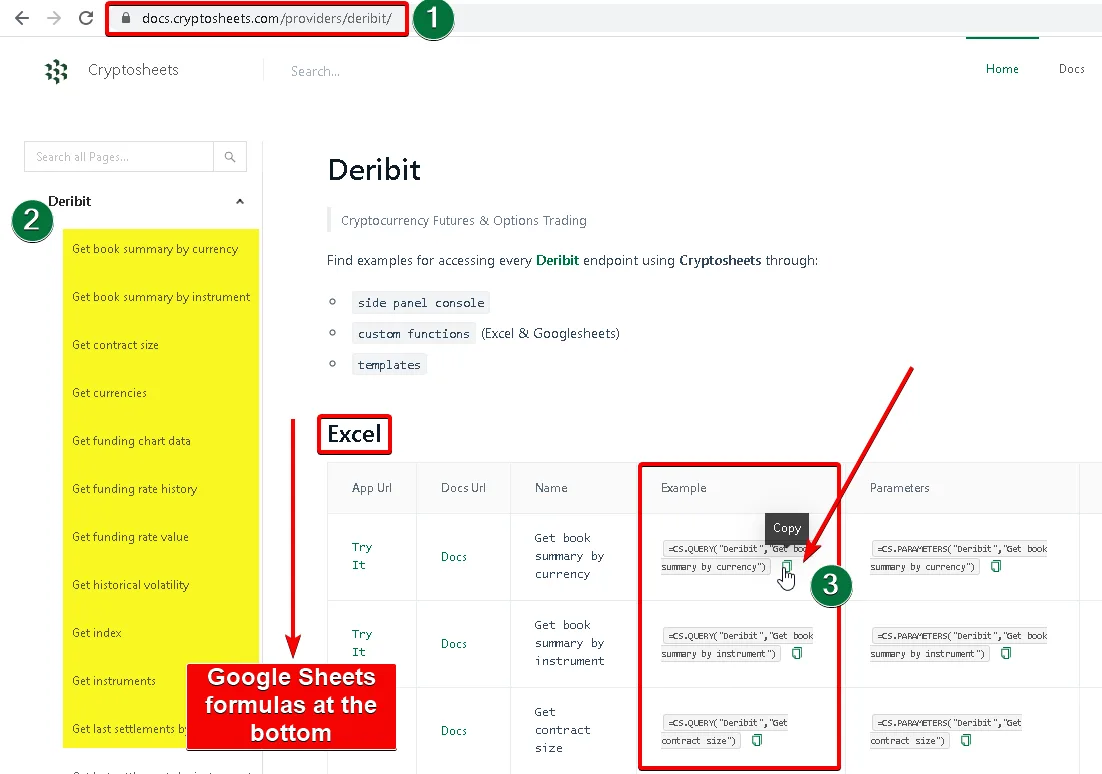
Task: Select the Deribit sidebar section title
Action: coord(70,202)
